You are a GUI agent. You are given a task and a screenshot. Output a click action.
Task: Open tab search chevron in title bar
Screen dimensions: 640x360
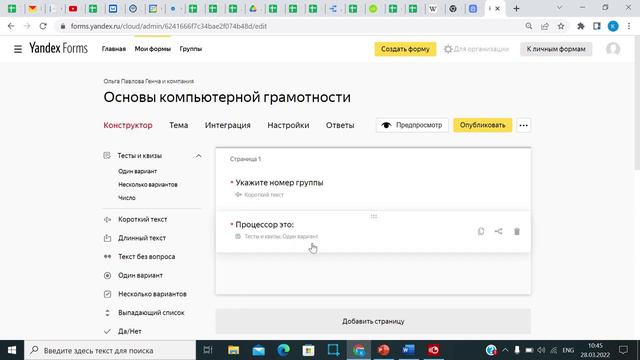tap(559, 8)
